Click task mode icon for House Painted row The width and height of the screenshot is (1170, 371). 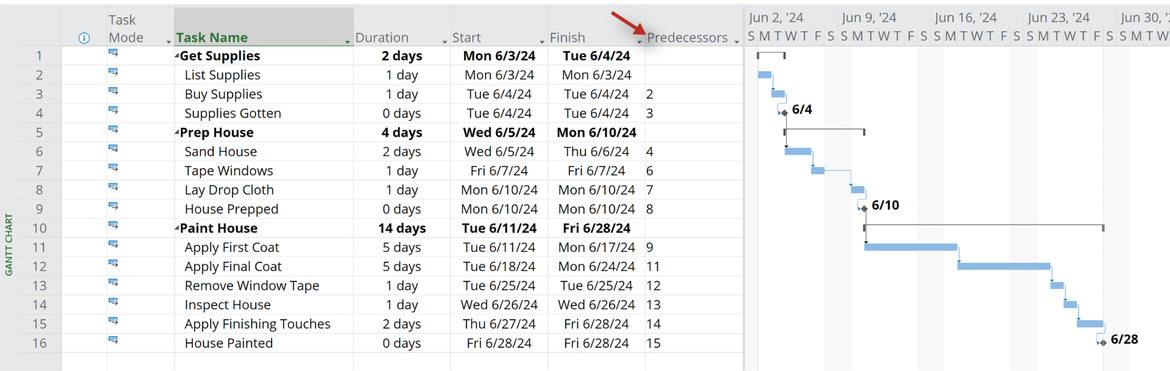click(x=113, y=340)
